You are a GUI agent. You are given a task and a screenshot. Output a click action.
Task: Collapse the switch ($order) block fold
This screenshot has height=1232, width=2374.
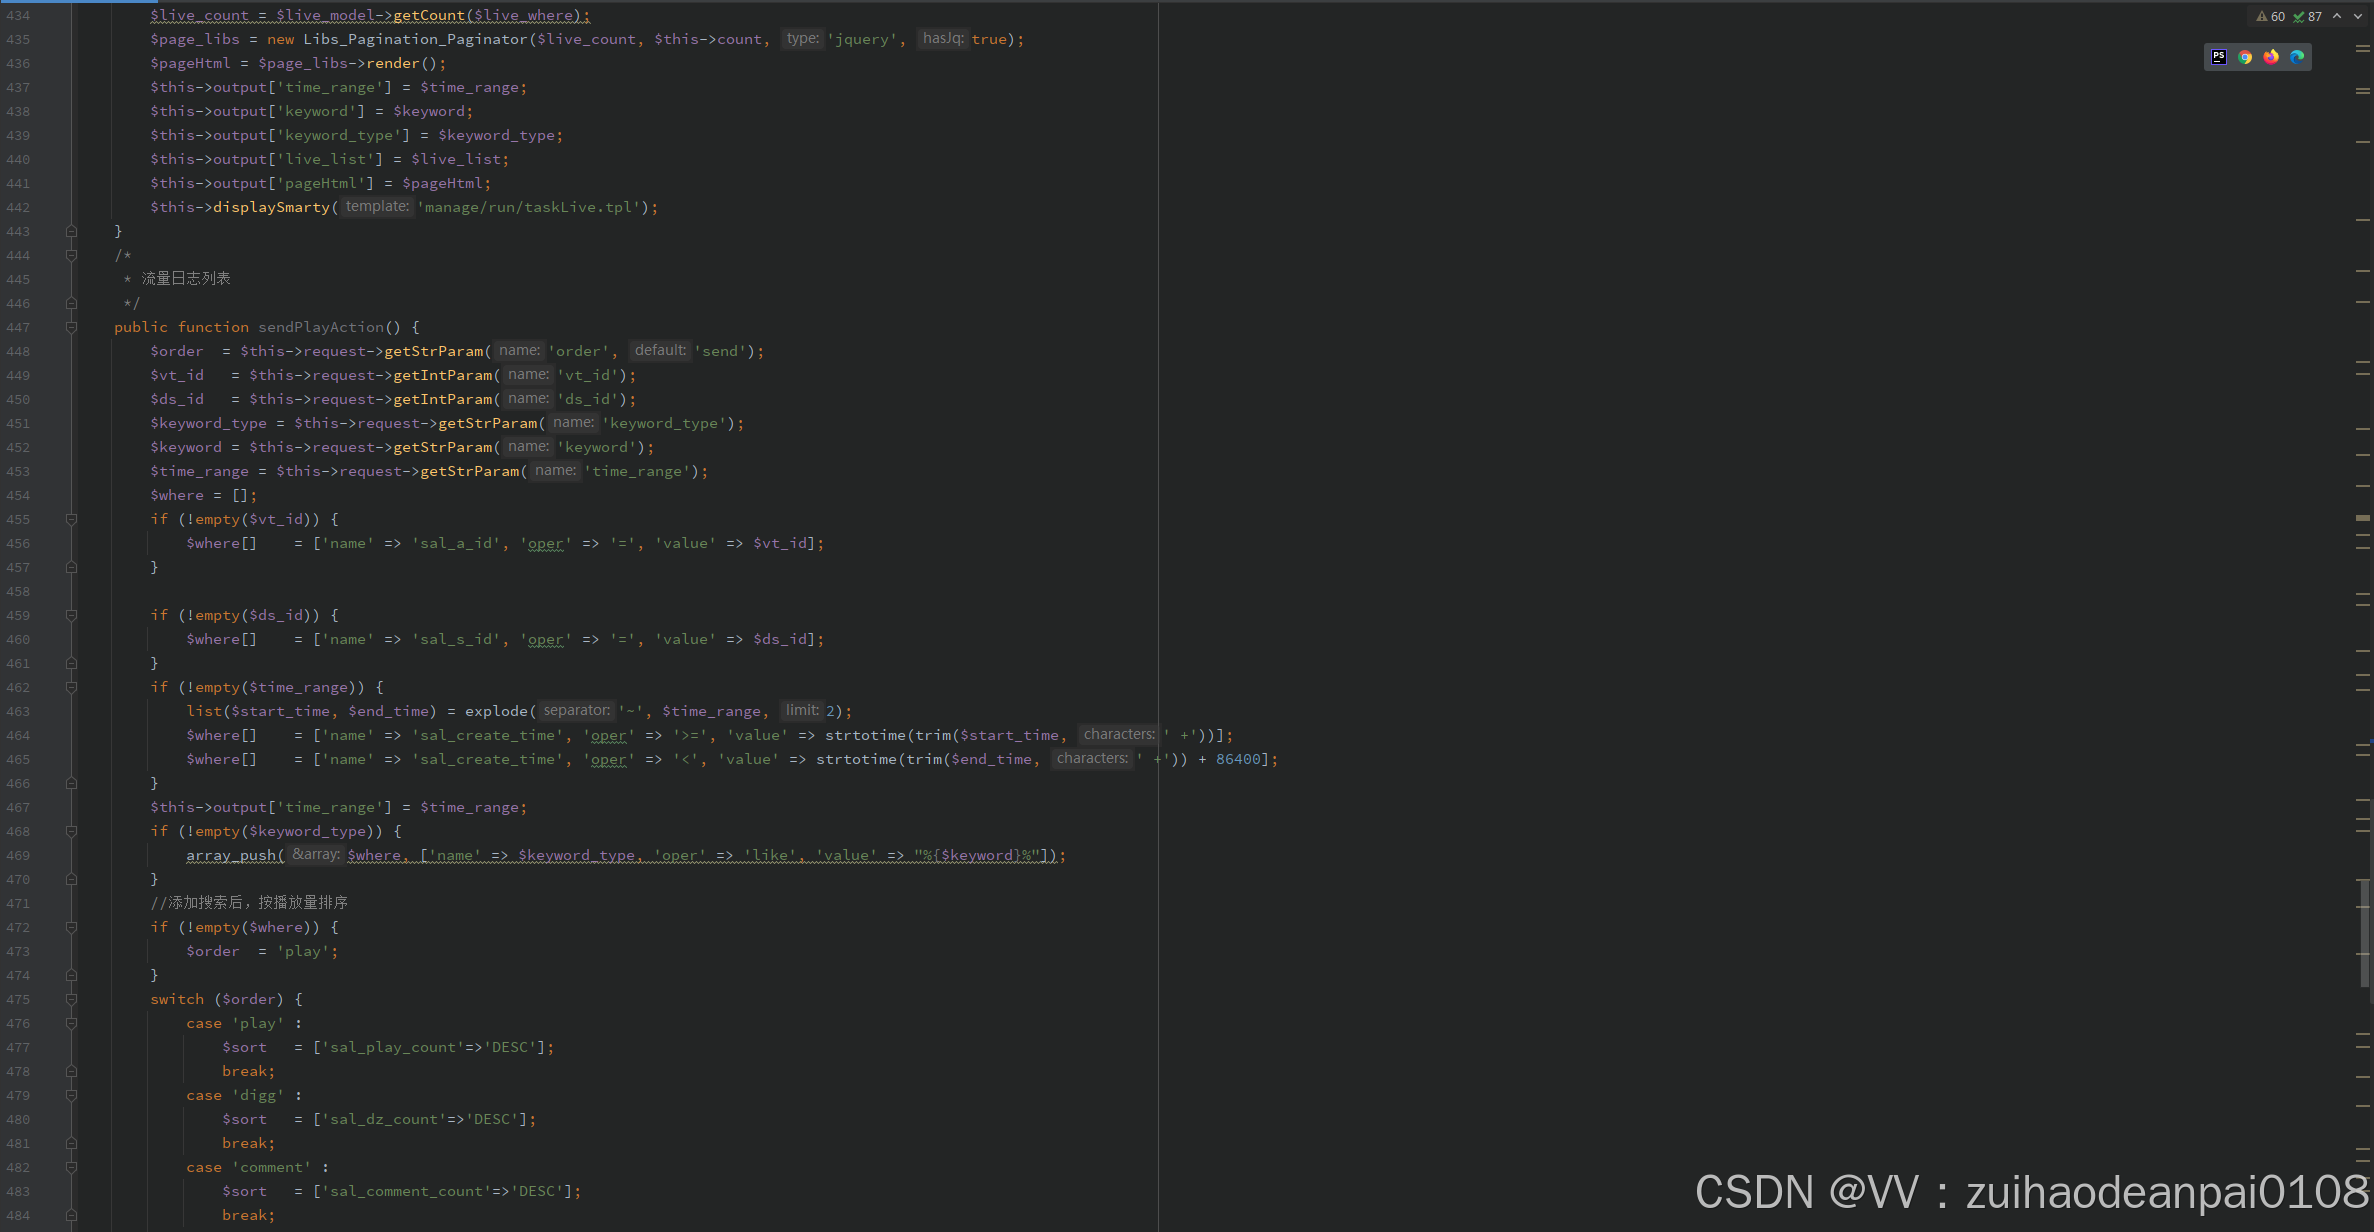[71, 999]
